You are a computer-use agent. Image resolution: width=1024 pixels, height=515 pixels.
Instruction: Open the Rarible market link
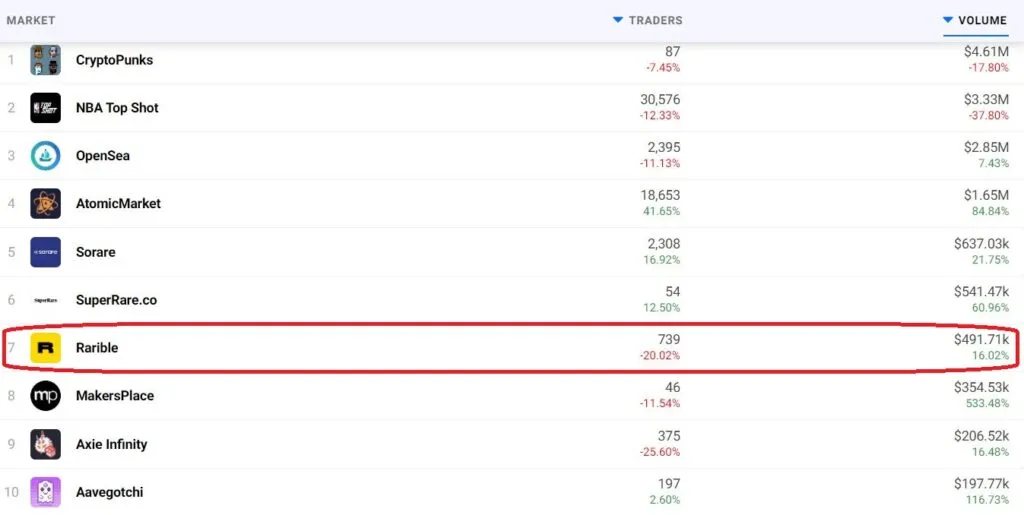click(97, 348)
